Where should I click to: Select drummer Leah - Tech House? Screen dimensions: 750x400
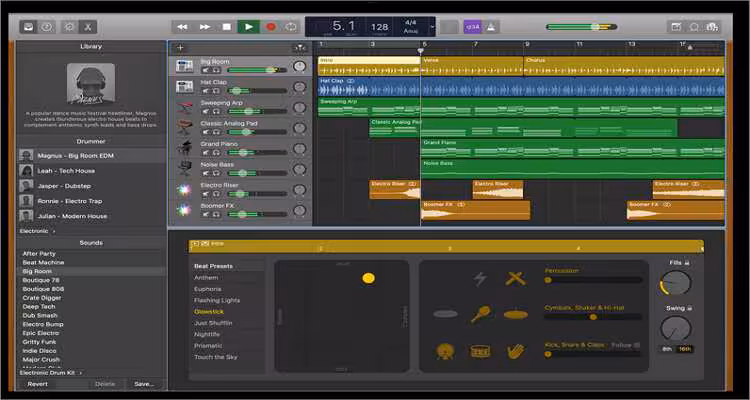[91, 171]
